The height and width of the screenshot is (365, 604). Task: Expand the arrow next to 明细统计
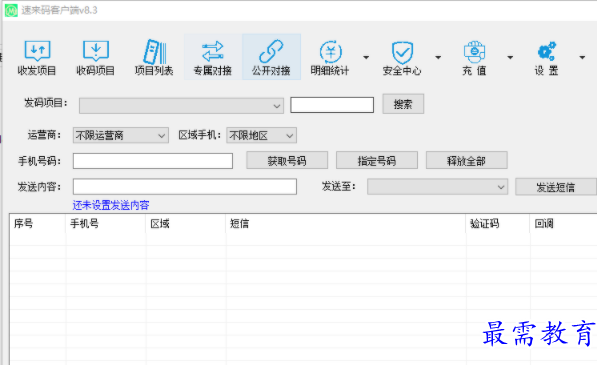[366, 57]
